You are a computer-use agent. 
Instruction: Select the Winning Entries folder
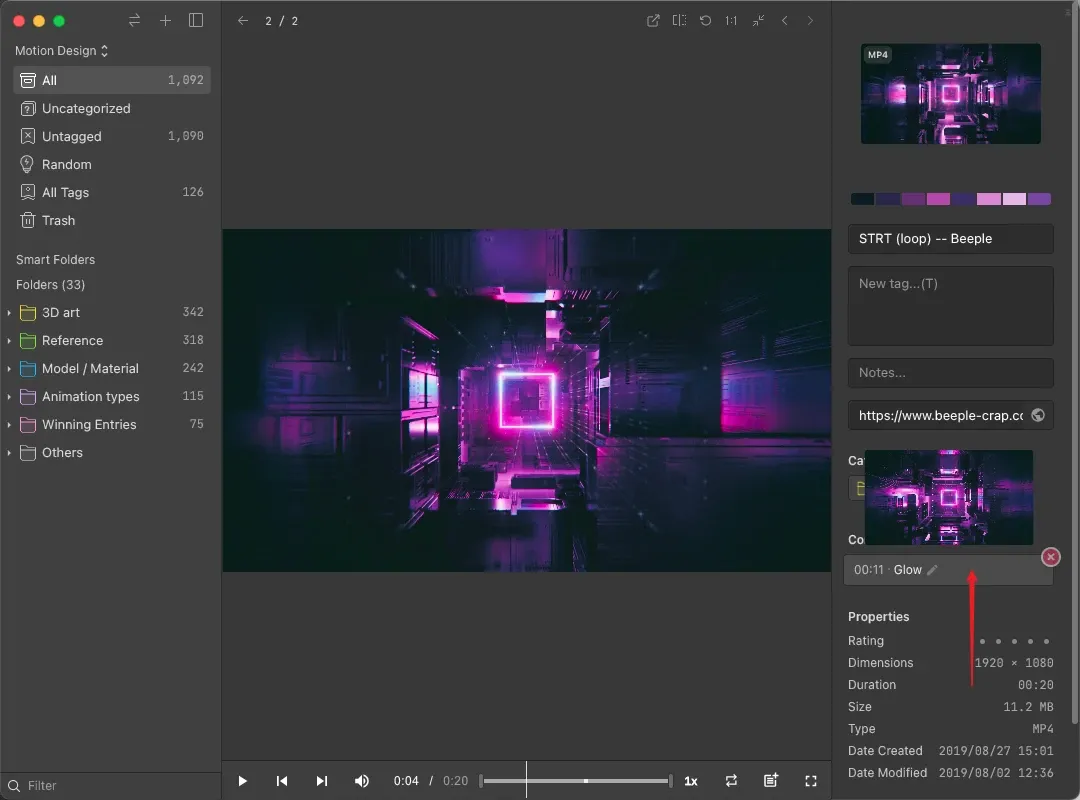[112, 424]
